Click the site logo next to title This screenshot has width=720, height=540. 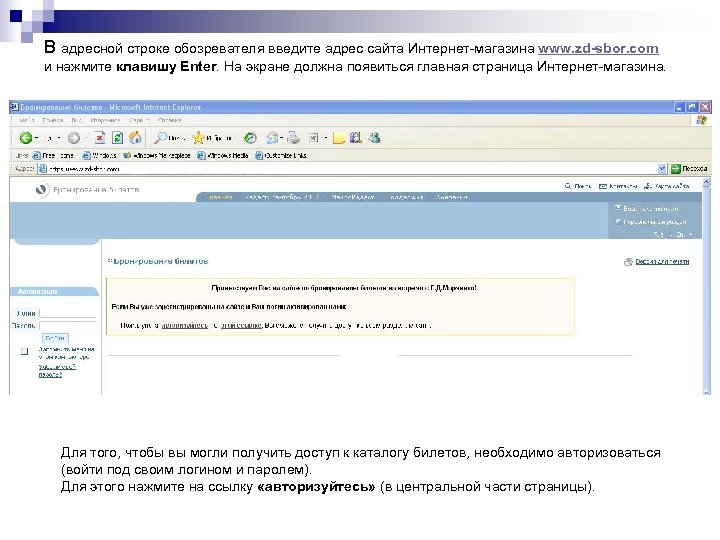click(x=41, y=190)
